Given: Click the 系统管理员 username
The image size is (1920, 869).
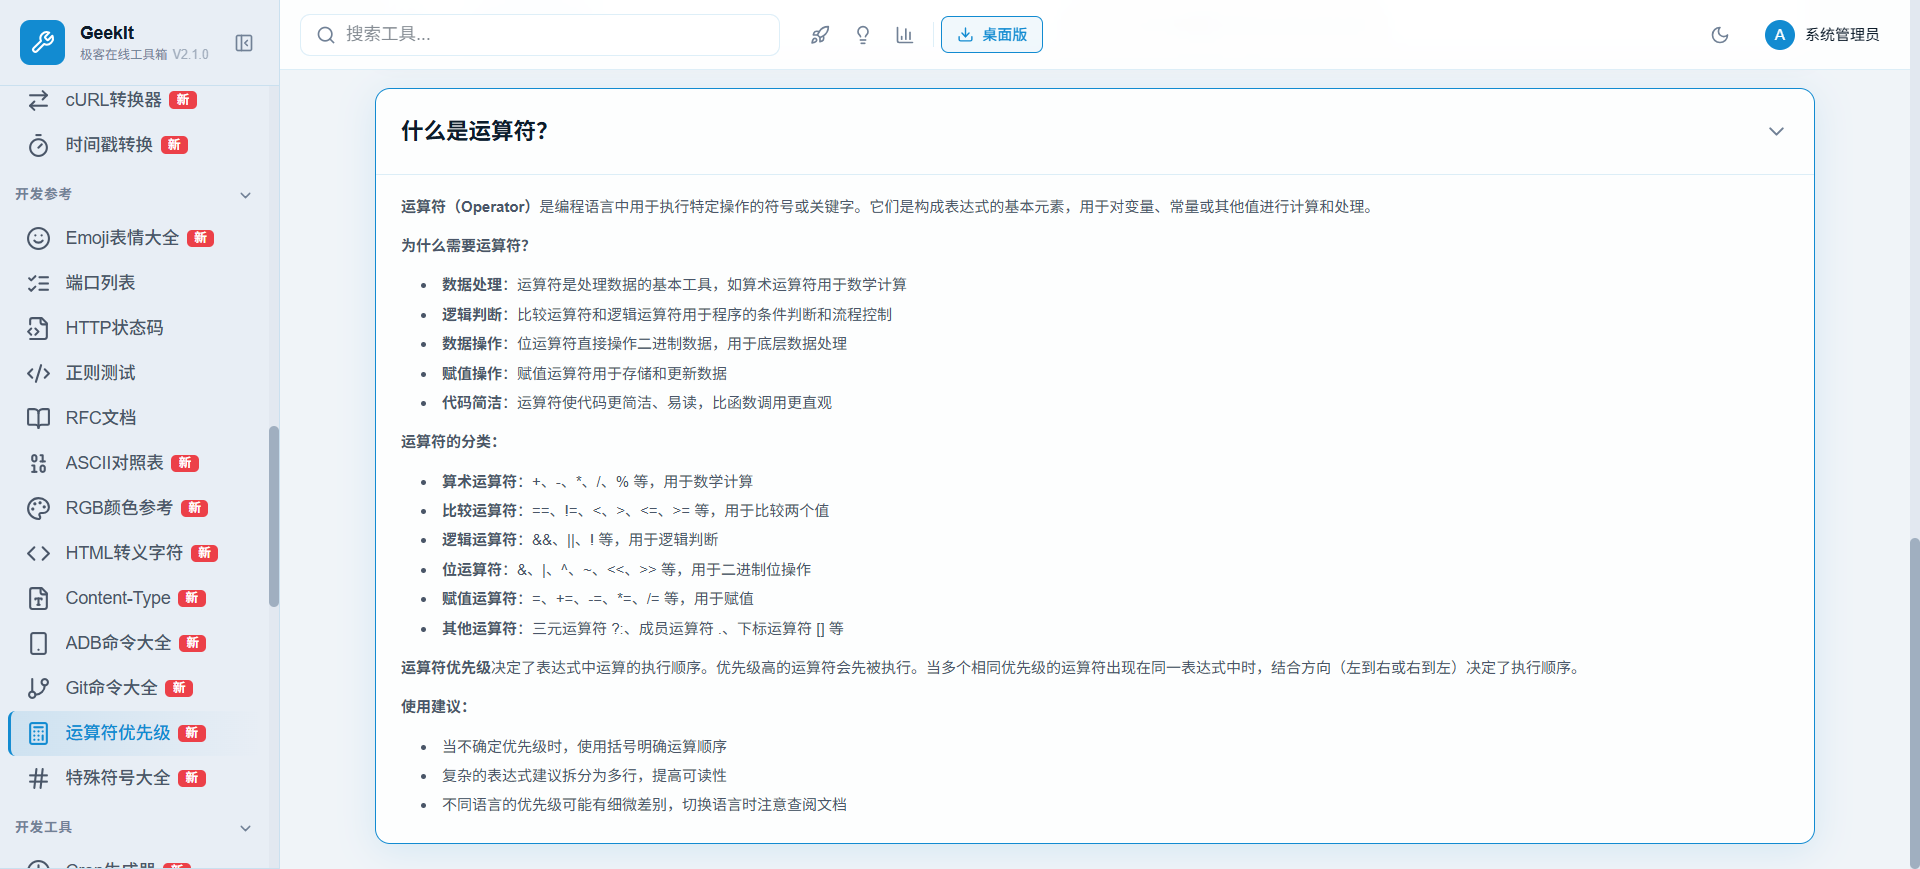Looking at the screenshot, I should (x=1842, y=35).
